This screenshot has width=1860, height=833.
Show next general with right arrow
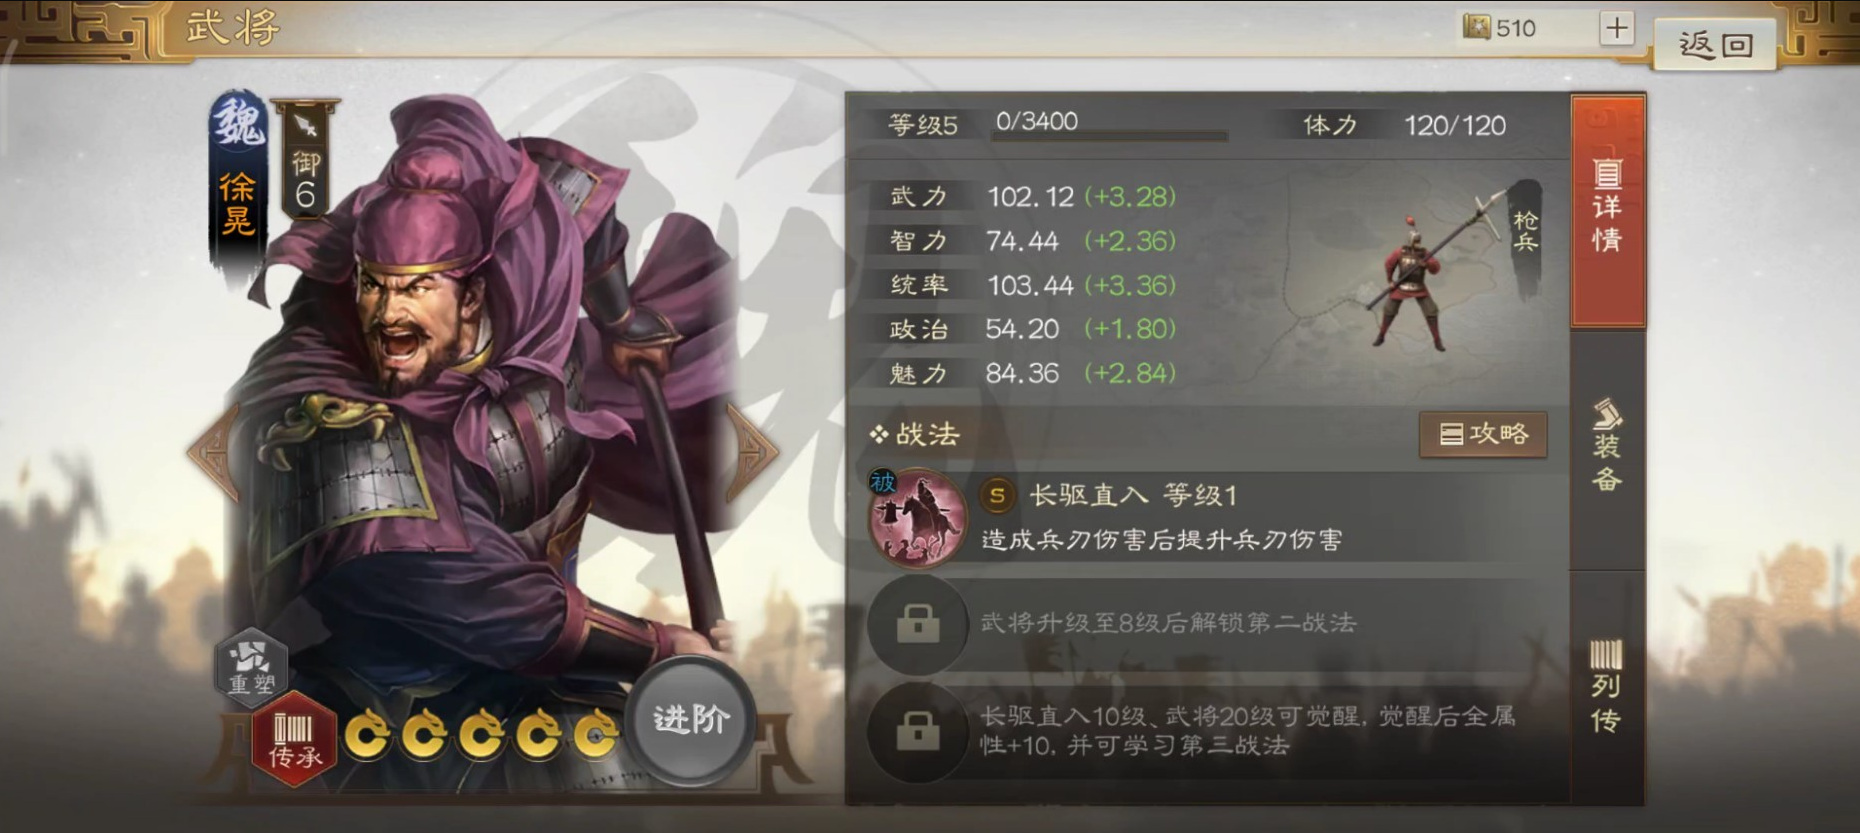coord(752,453)
